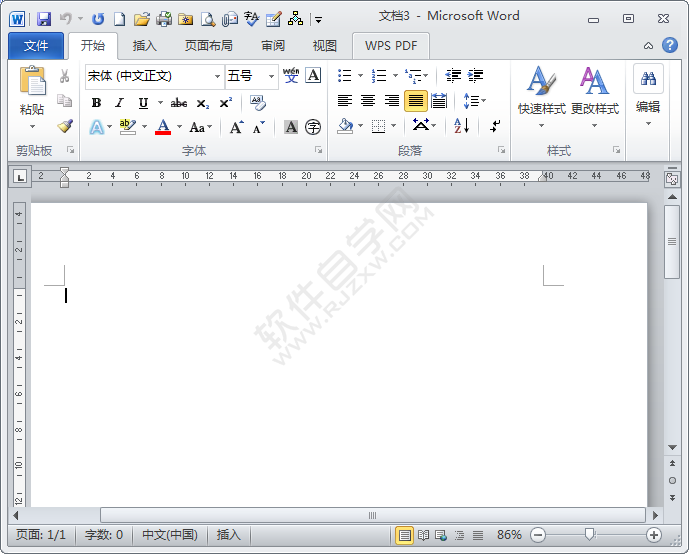Open the 文件 File tab
689x554 pixels.
click(x=36, y=45)
